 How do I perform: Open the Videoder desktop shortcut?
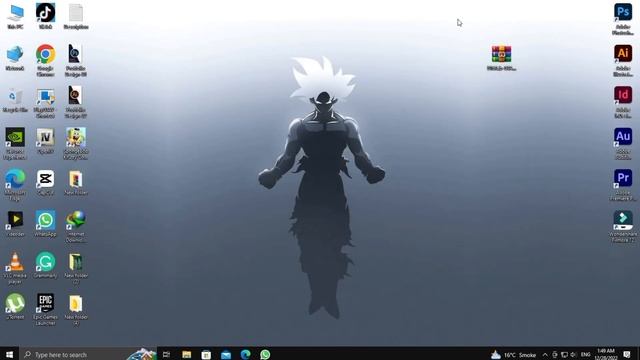pyautogui.click(x=15, y=224)
